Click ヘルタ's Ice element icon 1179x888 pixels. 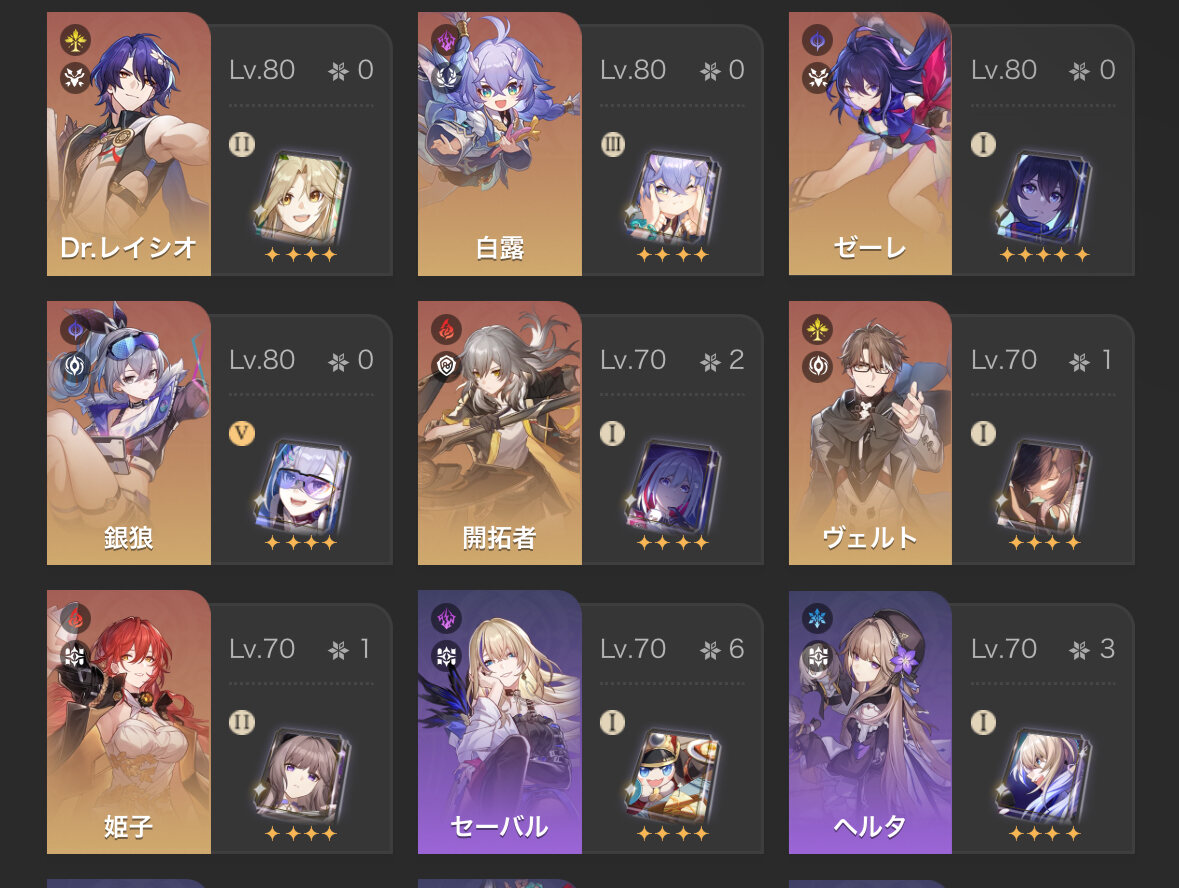click(x=817, y=618)
